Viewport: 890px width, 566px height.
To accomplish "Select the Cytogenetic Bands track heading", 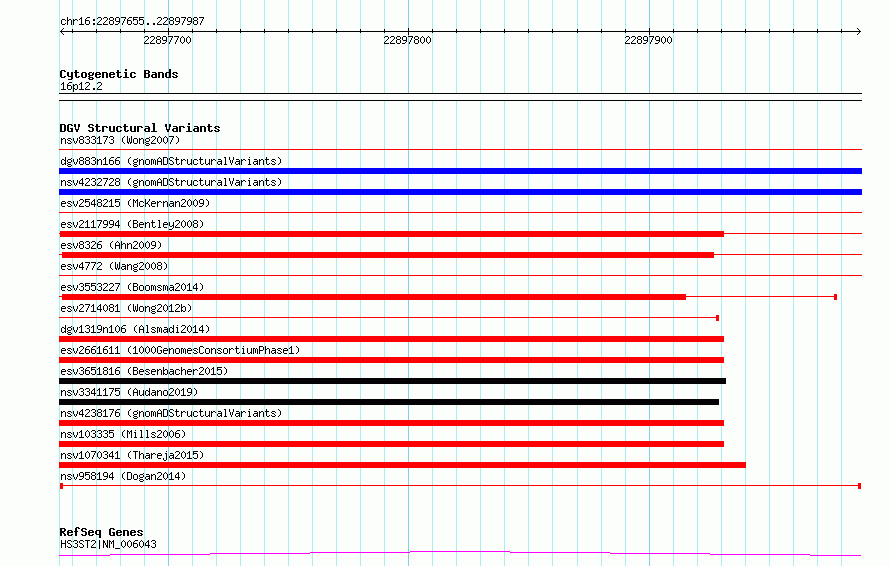I will (119, 74).
